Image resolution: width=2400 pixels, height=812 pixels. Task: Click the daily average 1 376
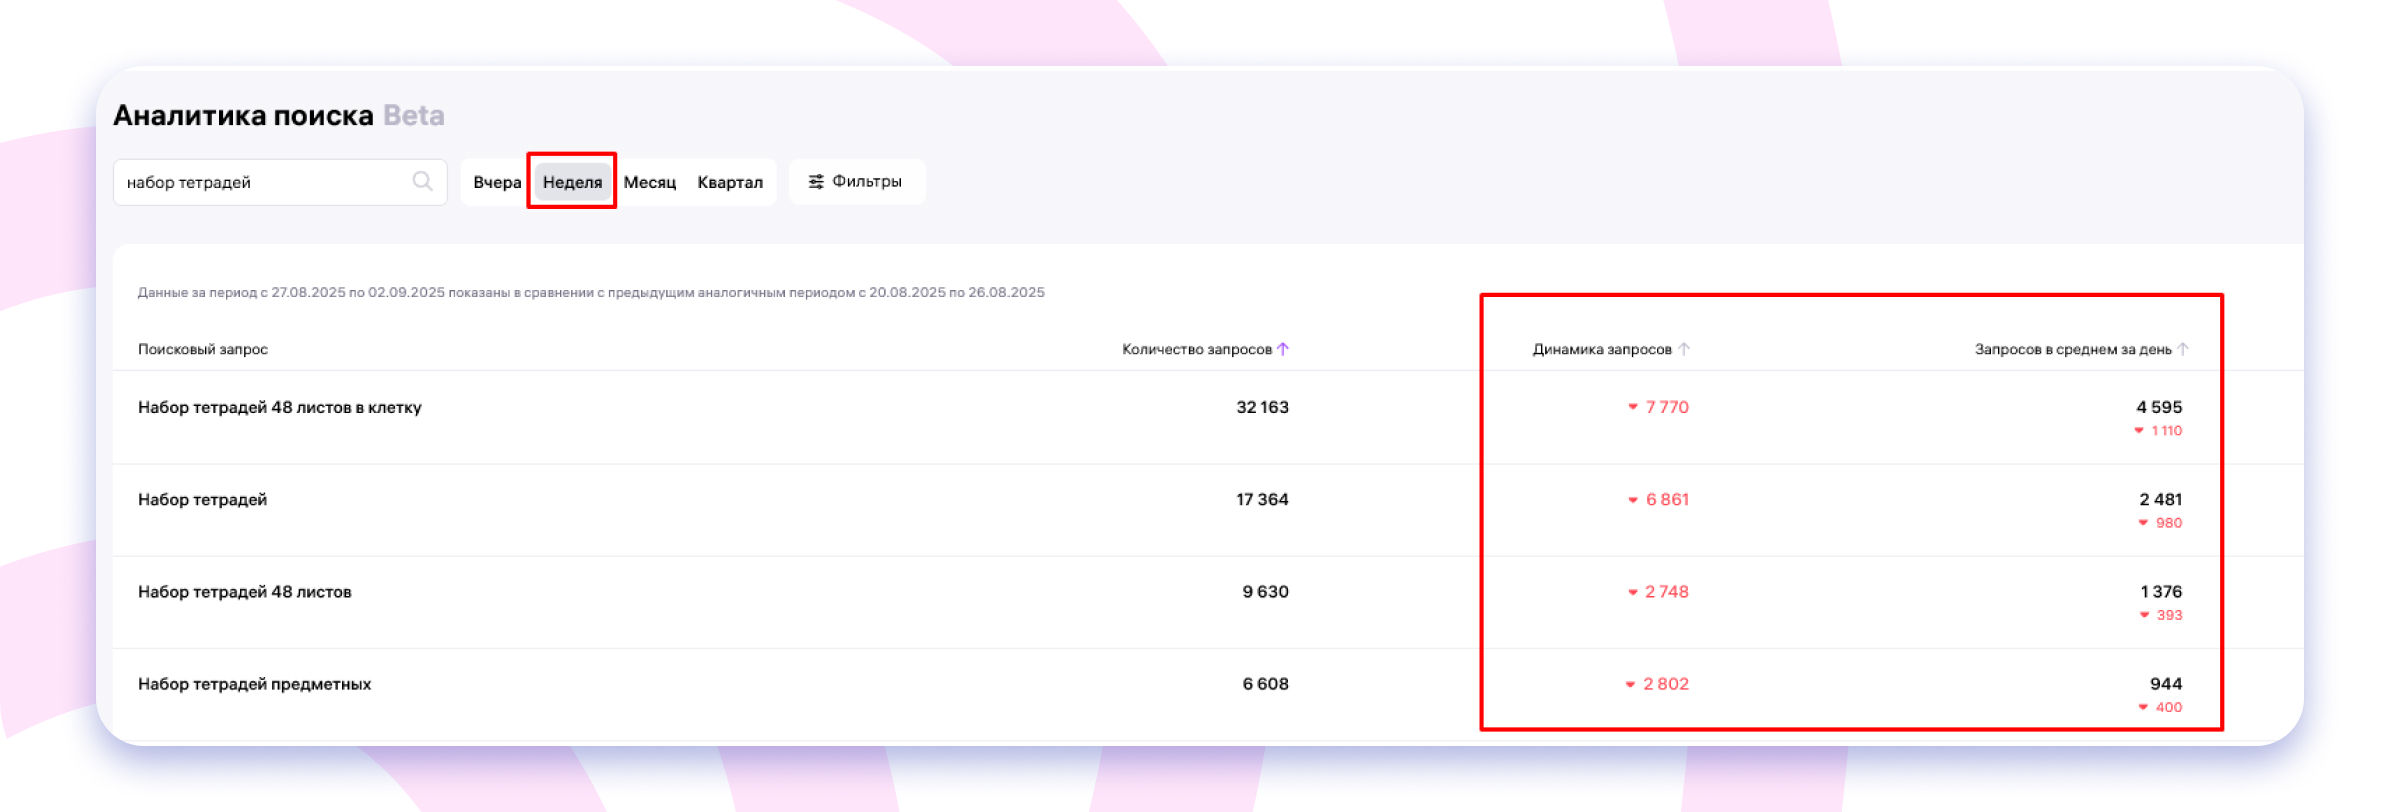click(x=2161, y=591)
